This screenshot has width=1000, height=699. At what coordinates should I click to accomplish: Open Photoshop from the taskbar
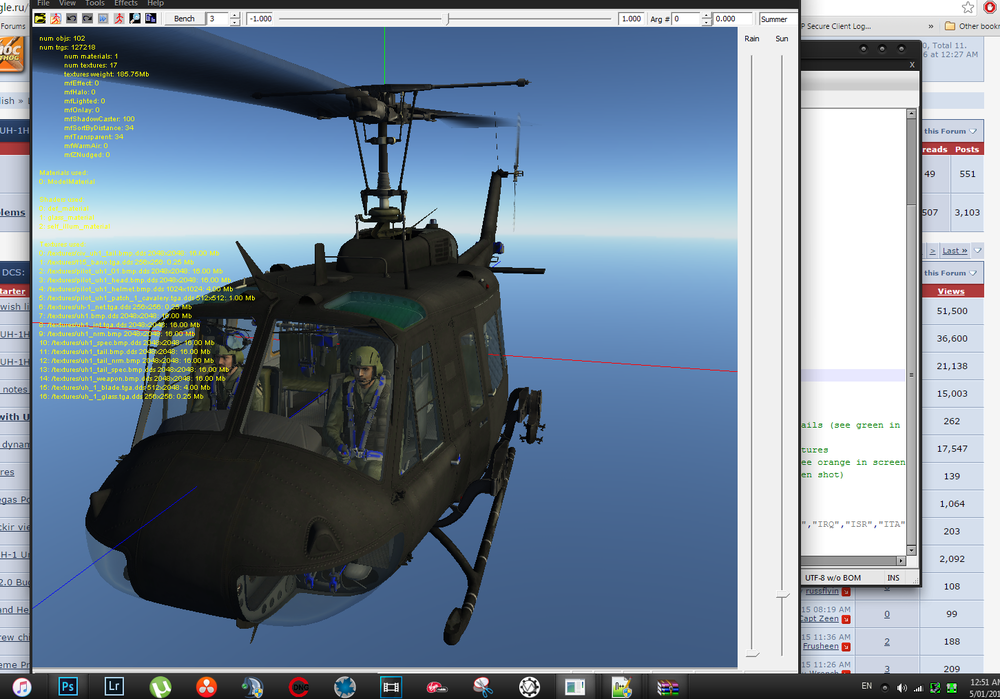coord(69,686)
